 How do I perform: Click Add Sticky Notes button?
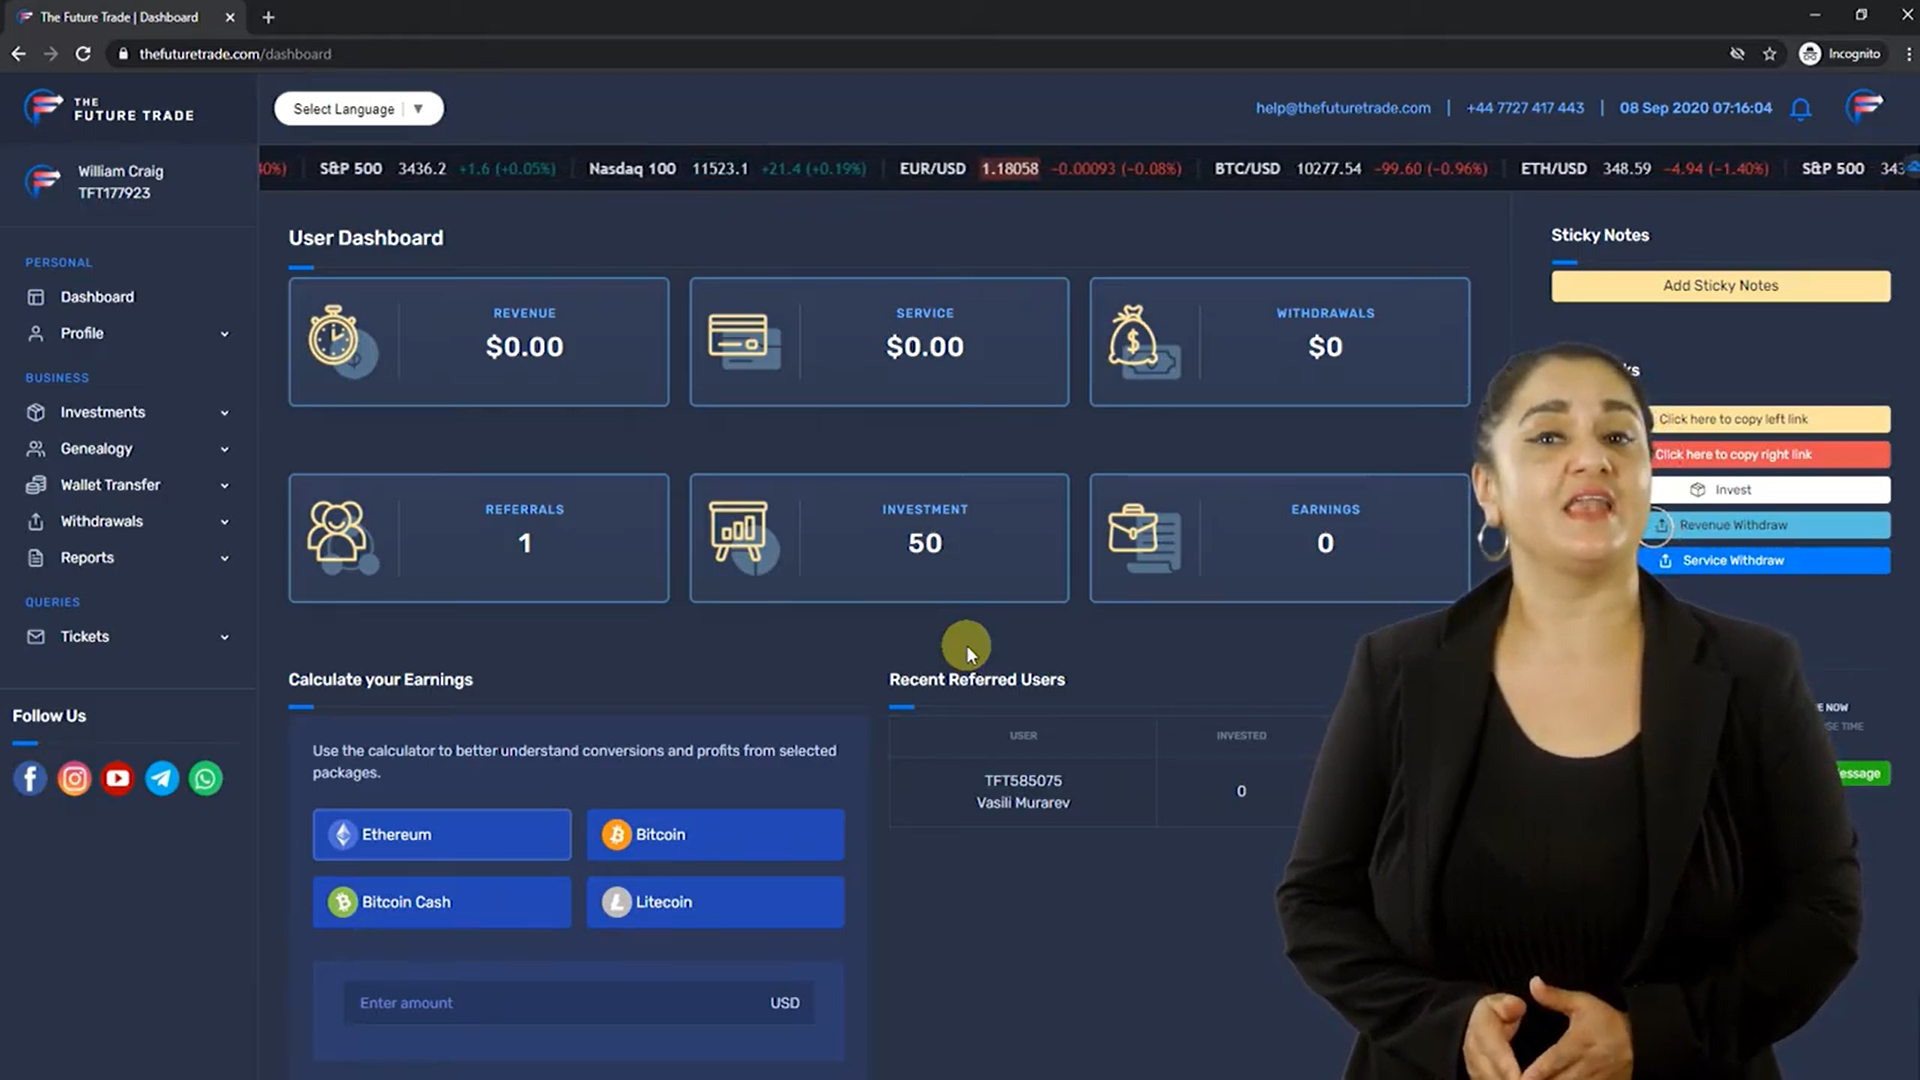(1720, 286)
